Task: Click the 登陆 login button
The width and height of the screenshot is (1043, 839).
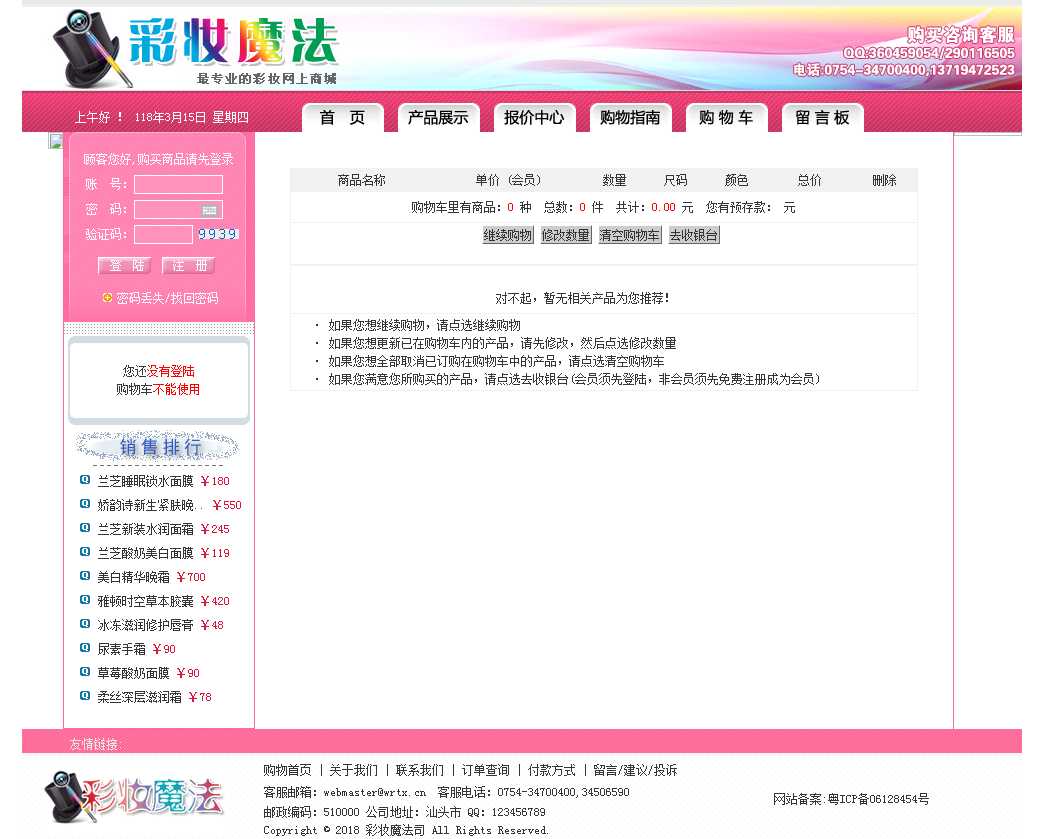Action: [x=125, y=265]
